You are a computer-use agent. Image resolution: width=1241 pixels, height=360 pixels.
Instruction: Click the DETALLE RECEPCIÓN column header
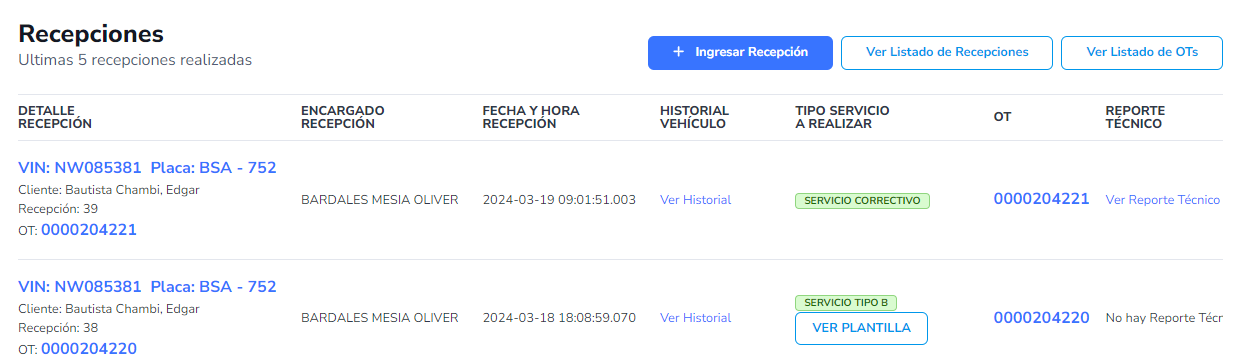(x=55, y=117)
